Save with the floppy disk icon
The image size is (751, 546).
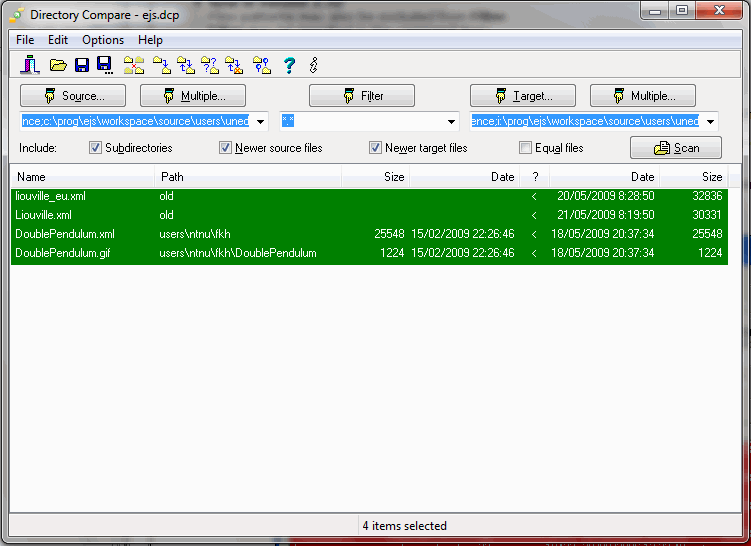click(82, 65)
